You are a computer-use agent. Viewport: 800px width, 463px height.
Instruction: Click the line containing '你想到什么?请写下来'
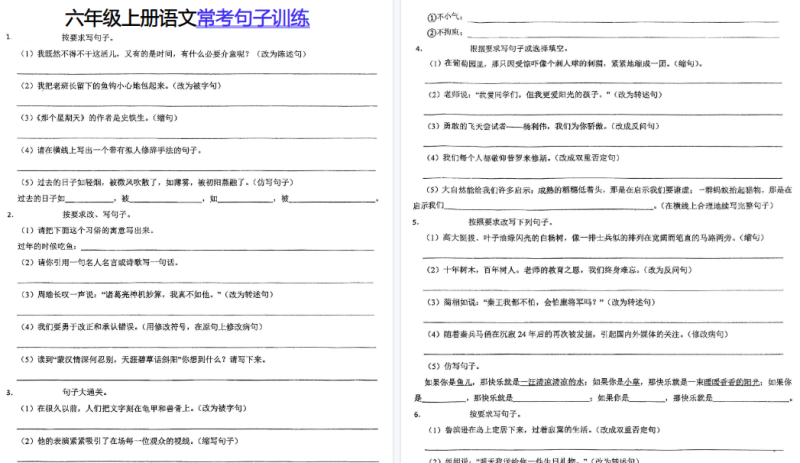tap(143, 359)
